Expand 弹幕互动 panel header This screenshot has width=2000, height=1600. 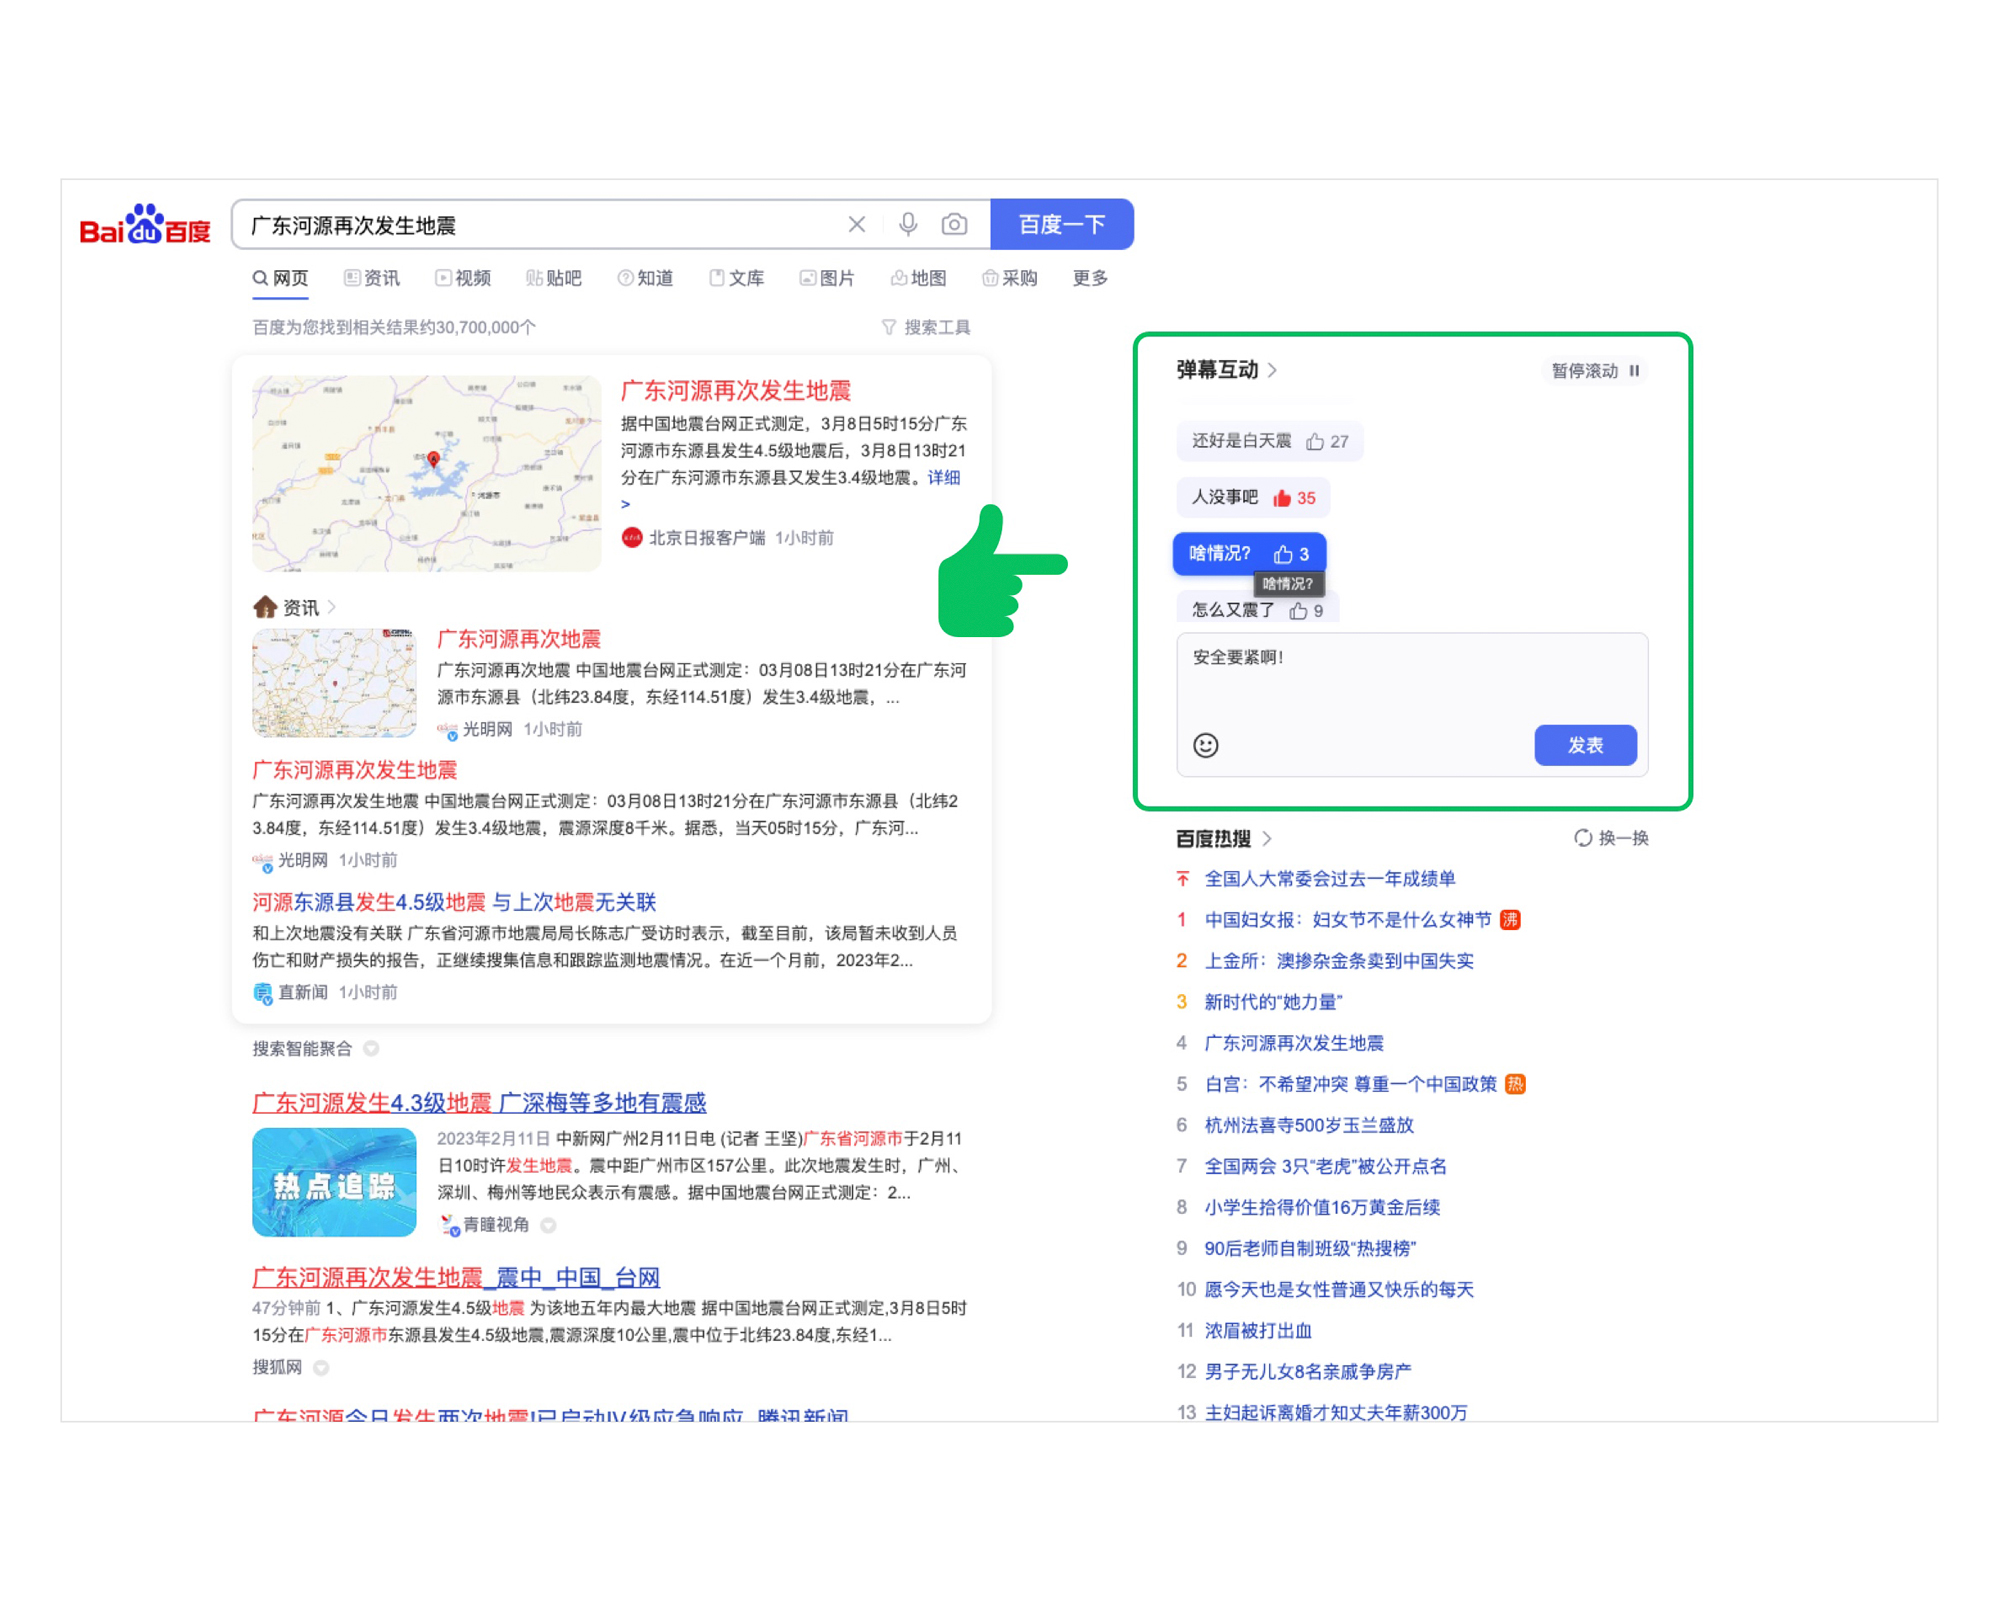tap(1227, 370)
